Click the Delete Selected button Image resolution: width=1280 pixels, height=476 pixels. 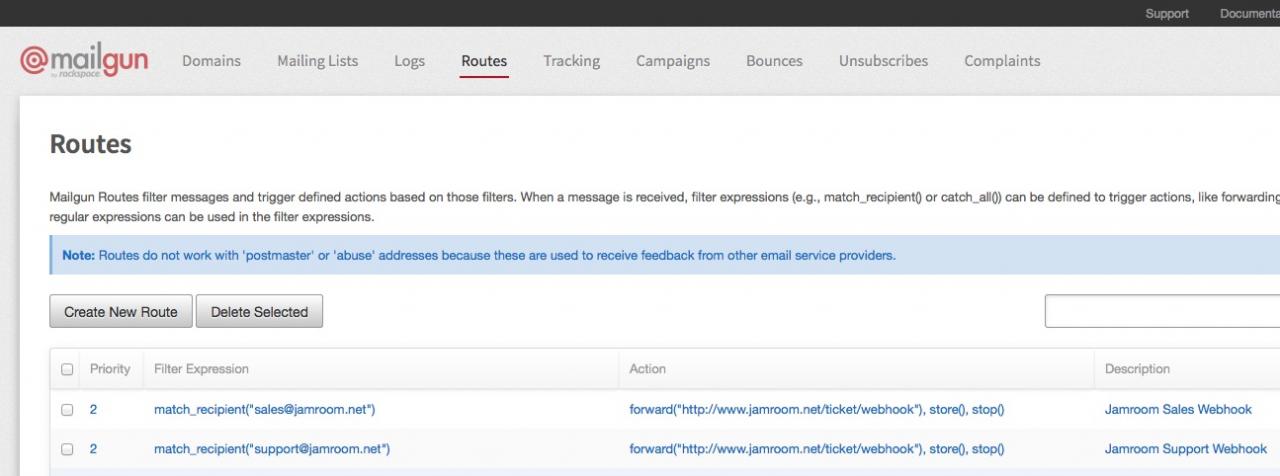(x=259, y=312)
